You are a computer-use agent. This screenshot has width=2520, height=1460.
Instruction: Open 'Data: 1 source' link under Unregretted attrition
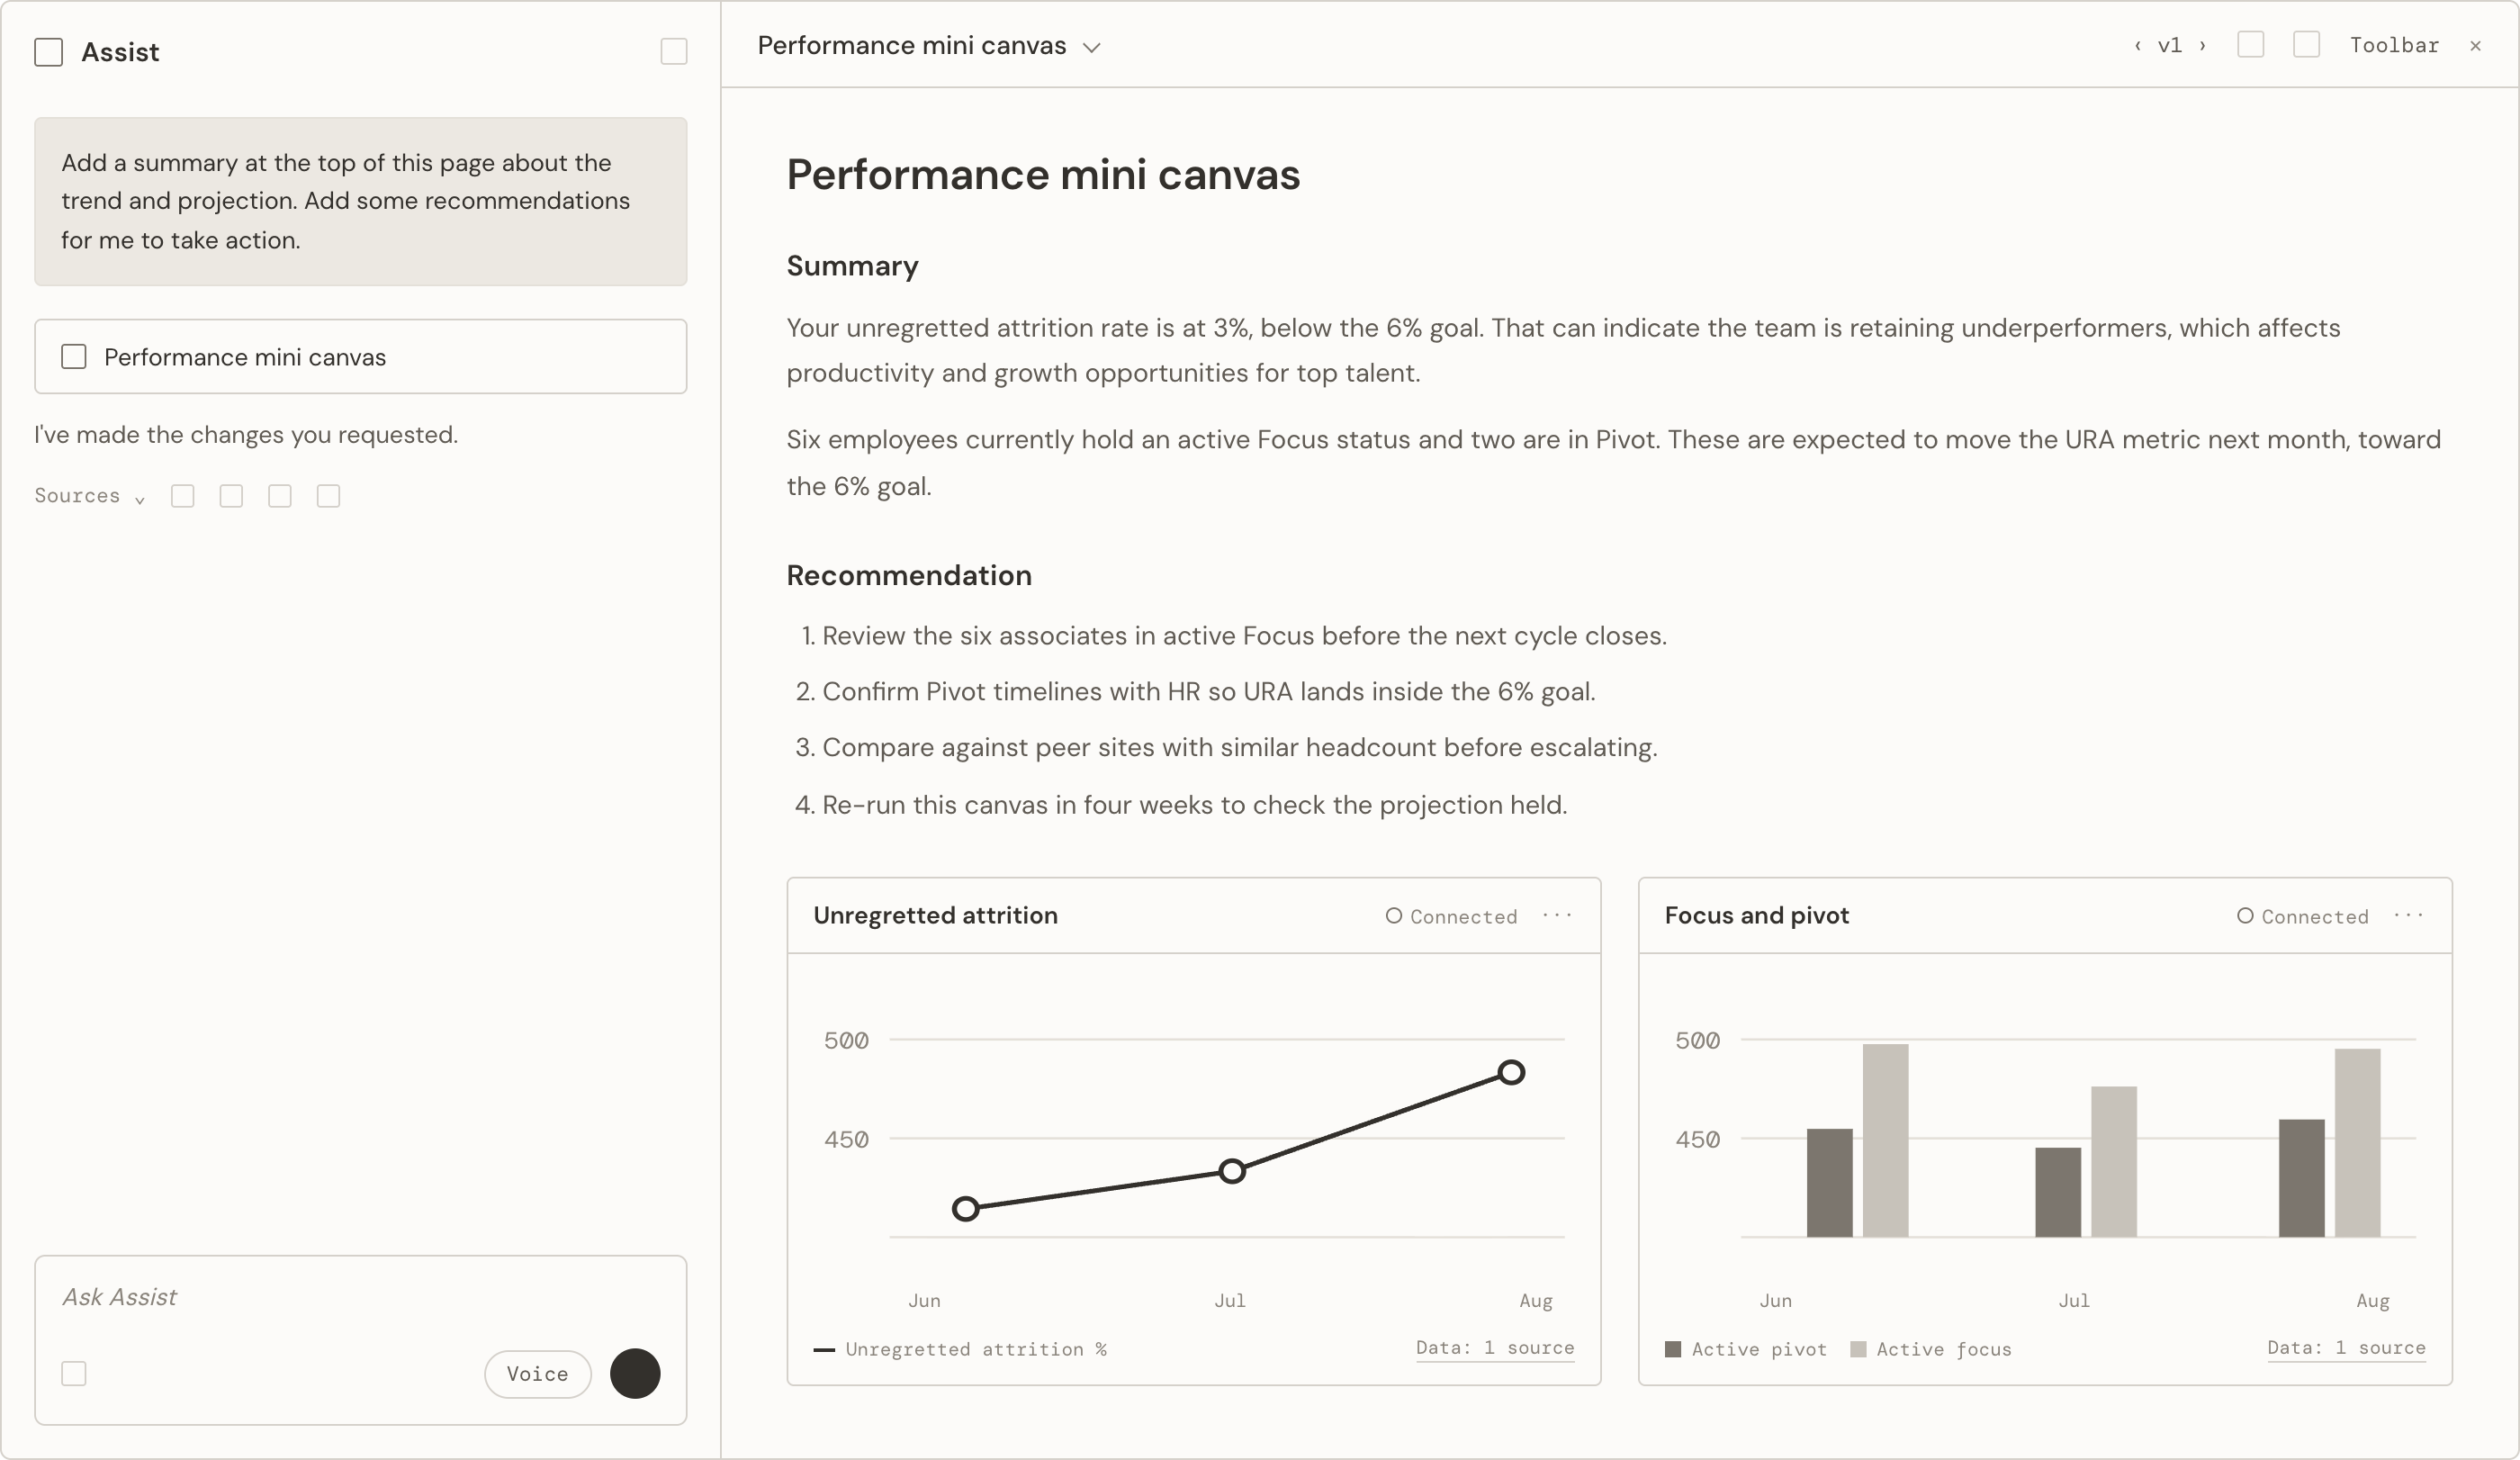click(1495, 1348)
